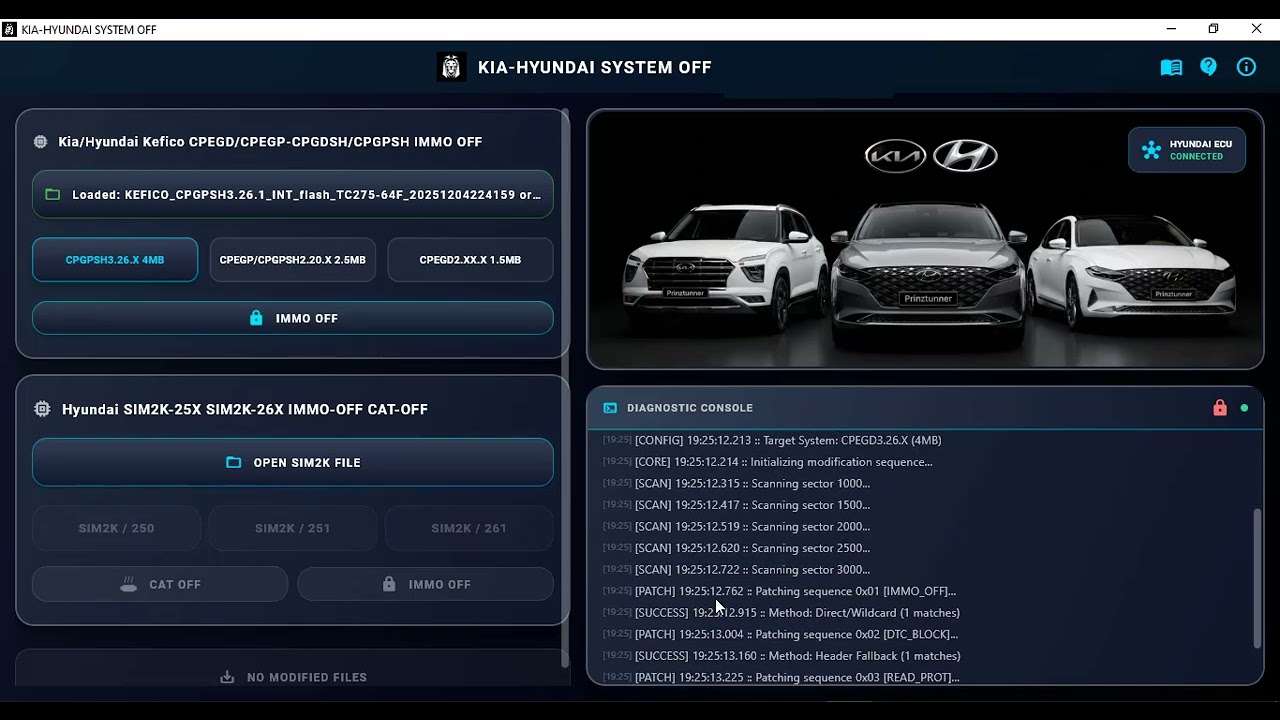Click the red lock icon in console header
The image size is (1280, 720).
point(1220,408)
